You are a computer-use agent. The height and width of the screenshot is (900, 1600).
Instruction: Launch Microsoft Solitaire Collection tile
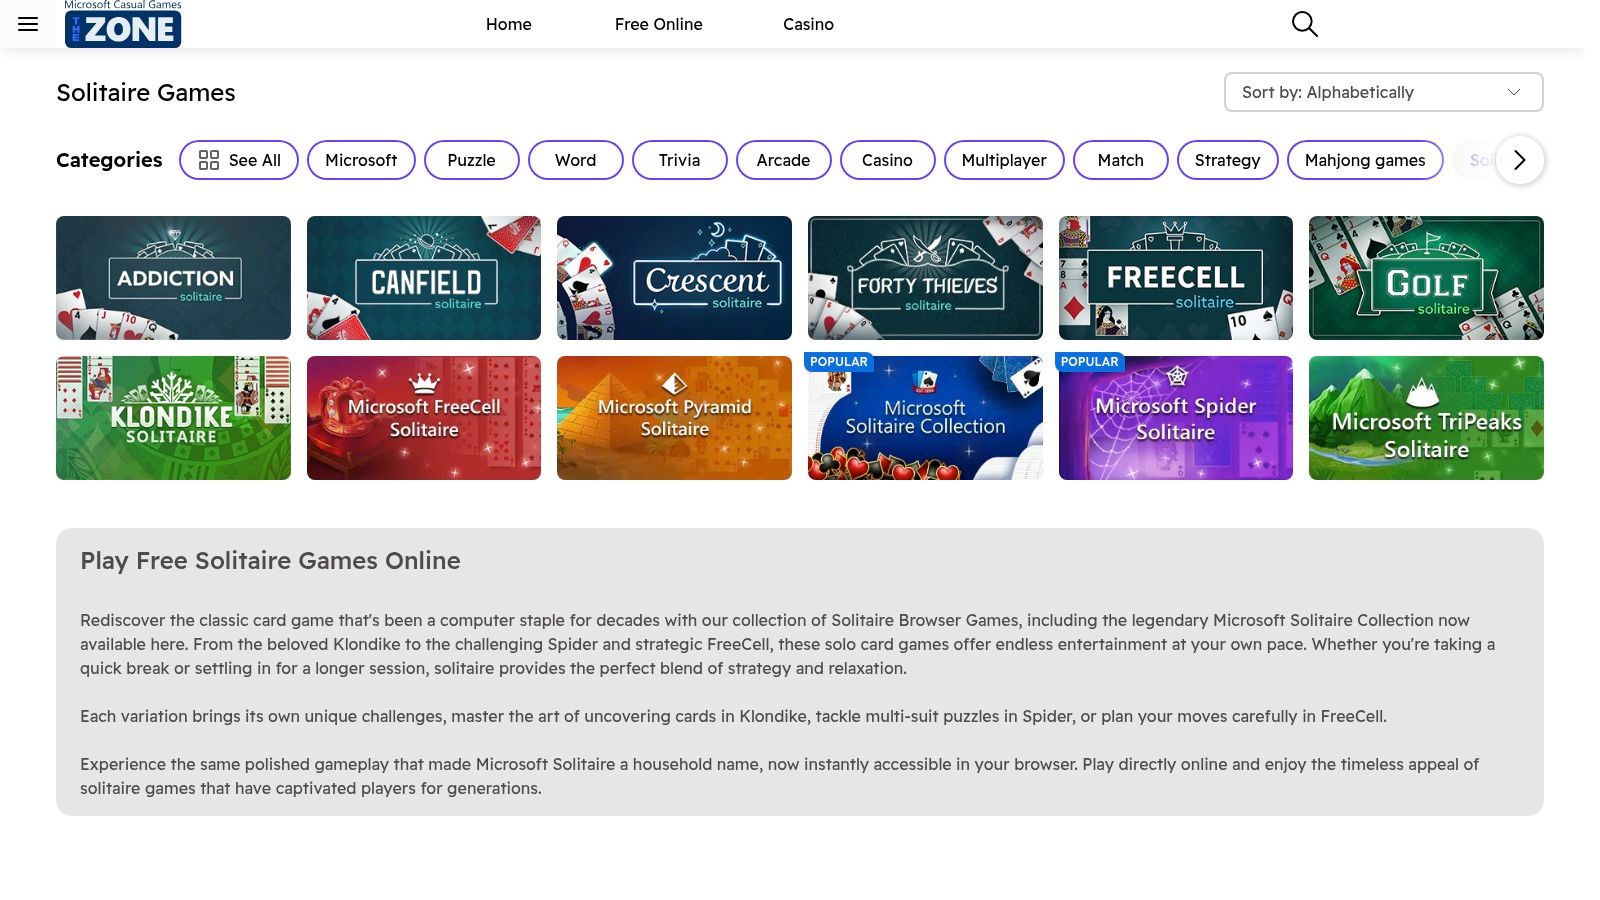(x=925, y=418)
